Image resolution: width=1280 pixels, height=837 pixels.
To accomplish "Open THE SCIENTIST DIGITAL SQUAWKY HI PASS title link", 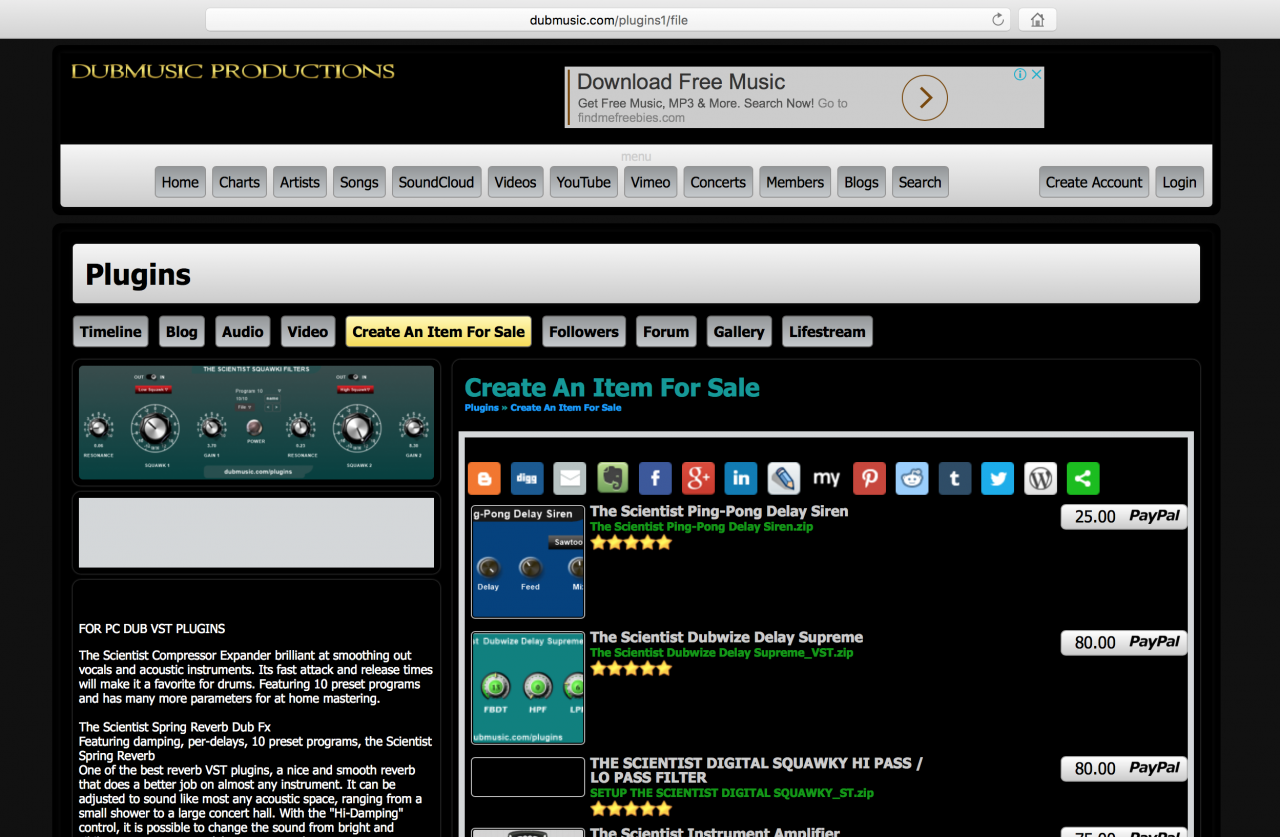I will (756, 770).
